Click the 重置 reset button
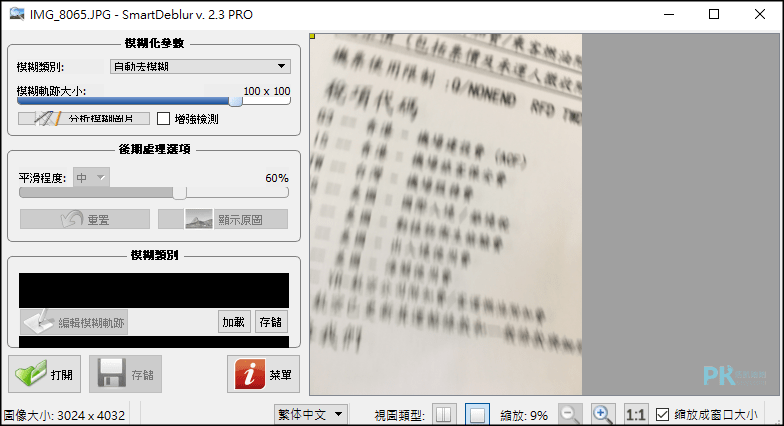784x426 pixels. [85, 219]
